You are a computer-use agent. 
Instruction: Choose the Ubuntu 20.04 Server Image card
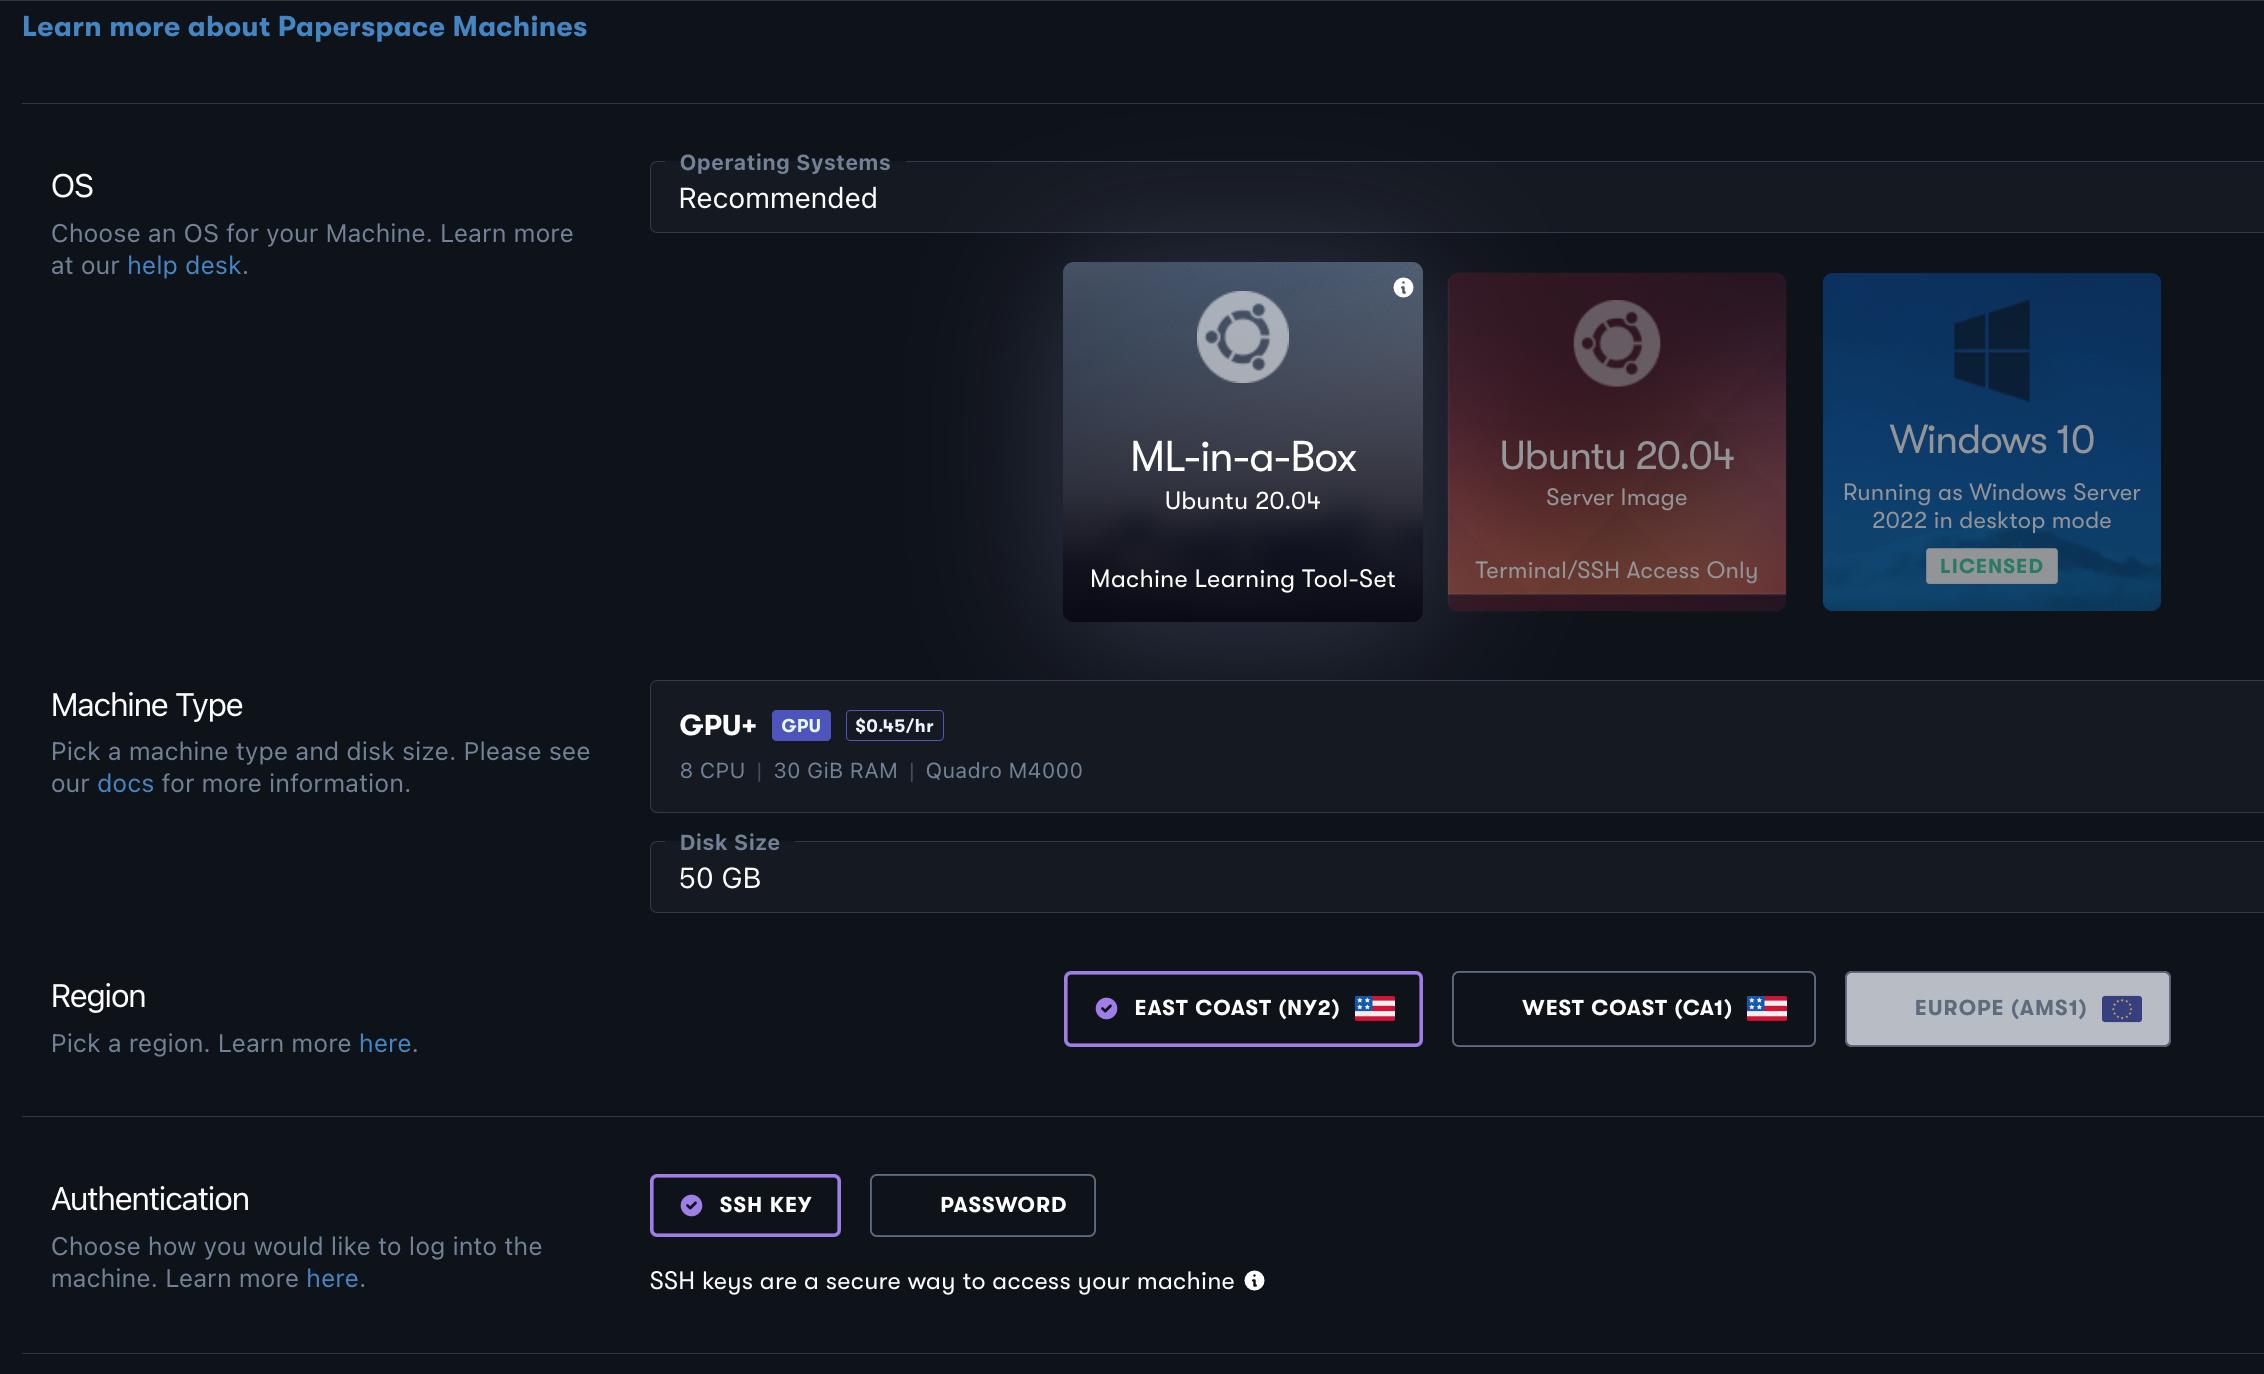pyautogui.click(x=1616, y=442)
